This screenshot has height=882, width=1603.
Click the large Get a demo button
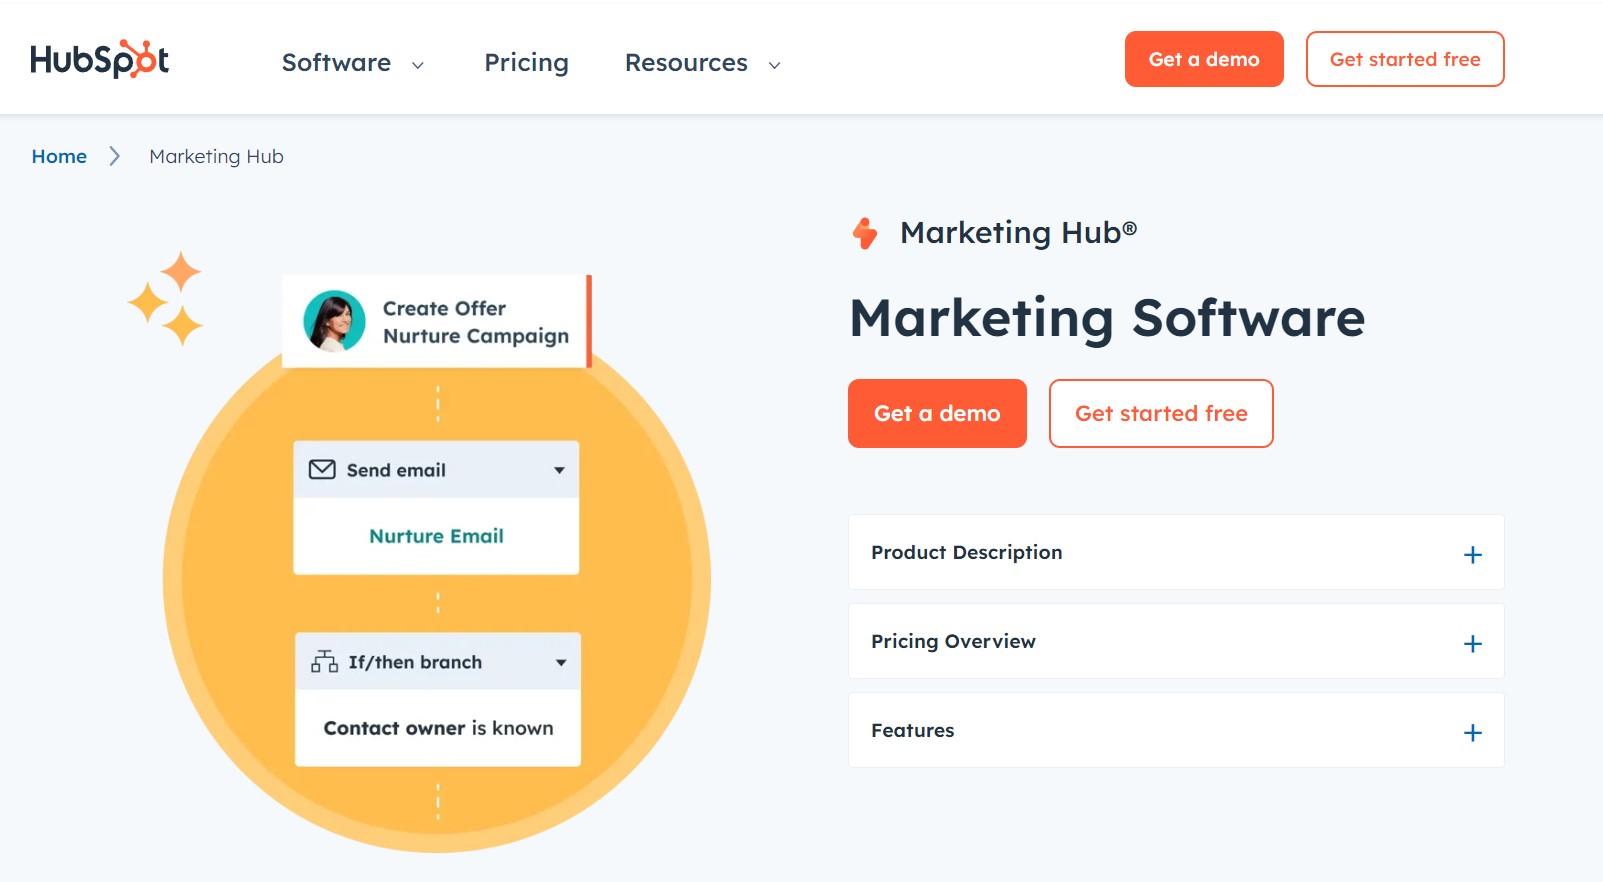click(x=937, y=413)
